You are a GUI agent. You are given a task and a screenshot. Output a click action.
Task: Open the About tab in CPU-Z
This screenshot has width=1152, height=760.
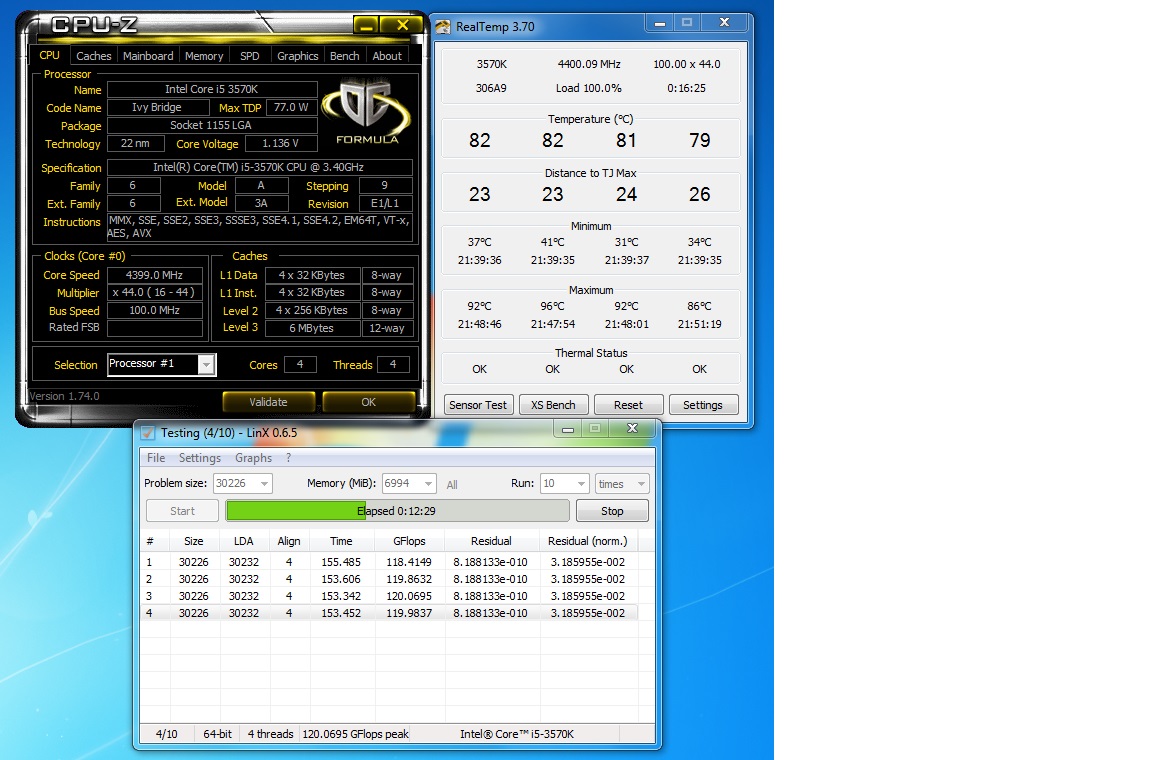click(x=387, y=56)
